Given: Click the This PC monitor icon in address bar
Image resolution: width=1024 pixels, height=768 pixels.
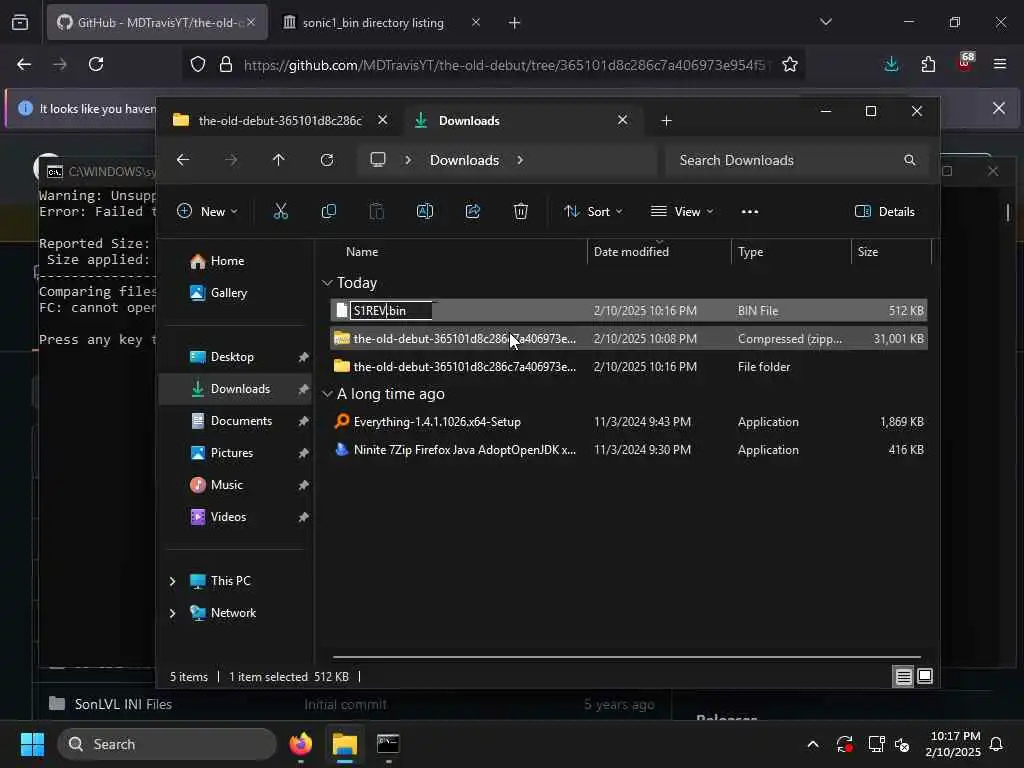Looking at the screenshot, I should coord(378,159).
